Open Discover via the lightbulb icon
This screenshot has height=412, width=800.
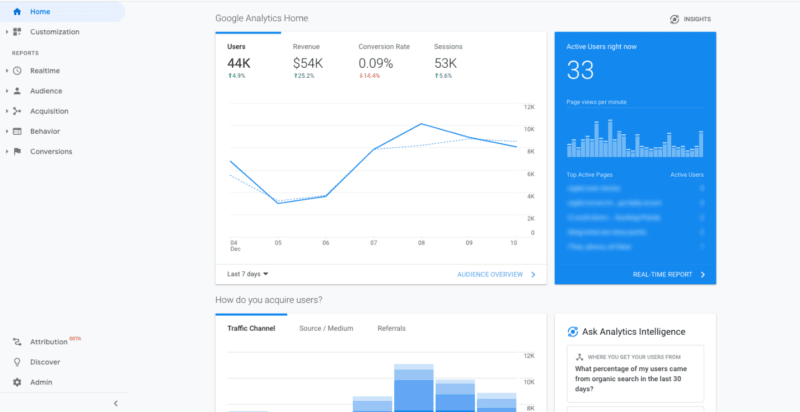(x=17, y=362)
